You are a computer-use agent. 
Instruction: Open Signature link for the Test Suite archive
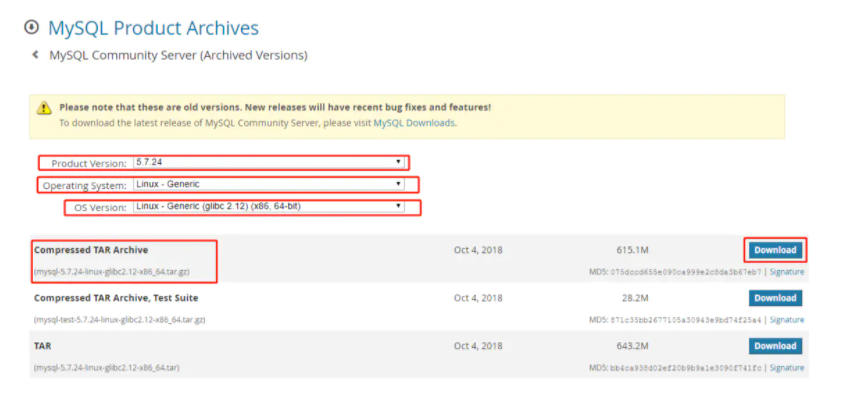click(787, 320)
